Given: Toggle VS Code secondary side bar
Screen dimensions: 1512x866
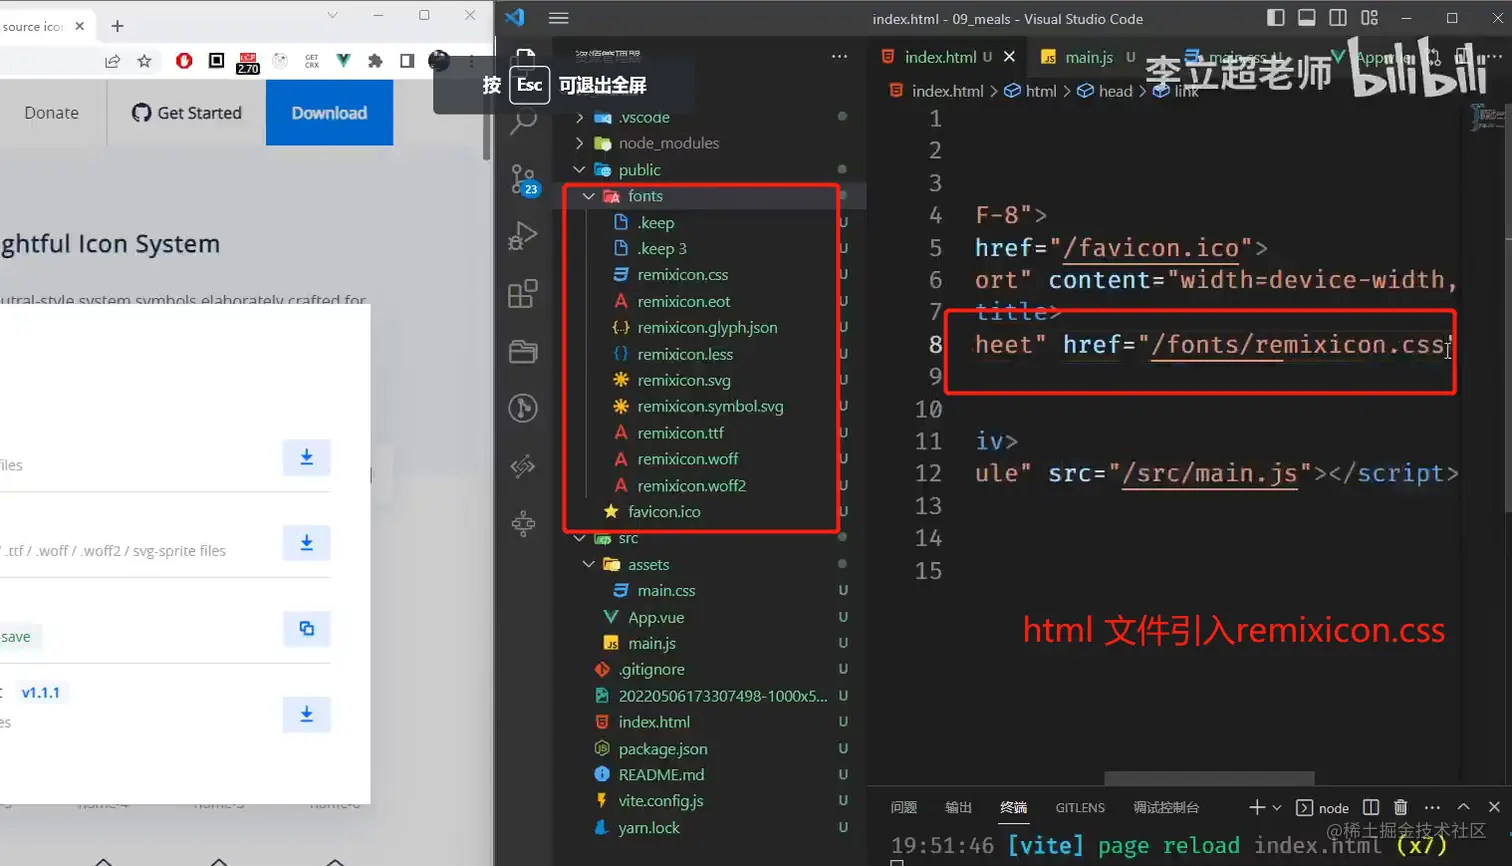Looking at the screenshot, I should coord(1338,18).
